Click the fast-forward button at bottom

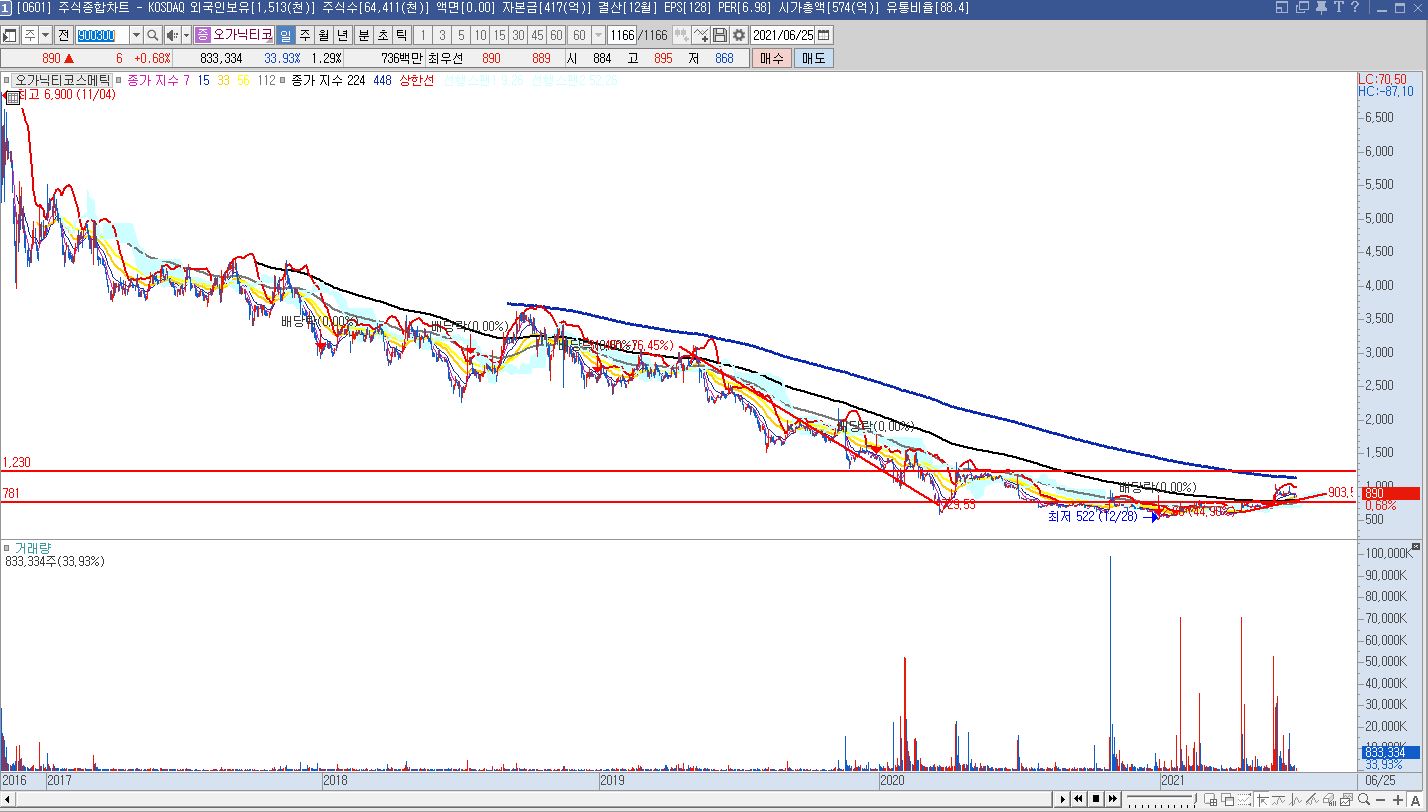pos(1113,799)
